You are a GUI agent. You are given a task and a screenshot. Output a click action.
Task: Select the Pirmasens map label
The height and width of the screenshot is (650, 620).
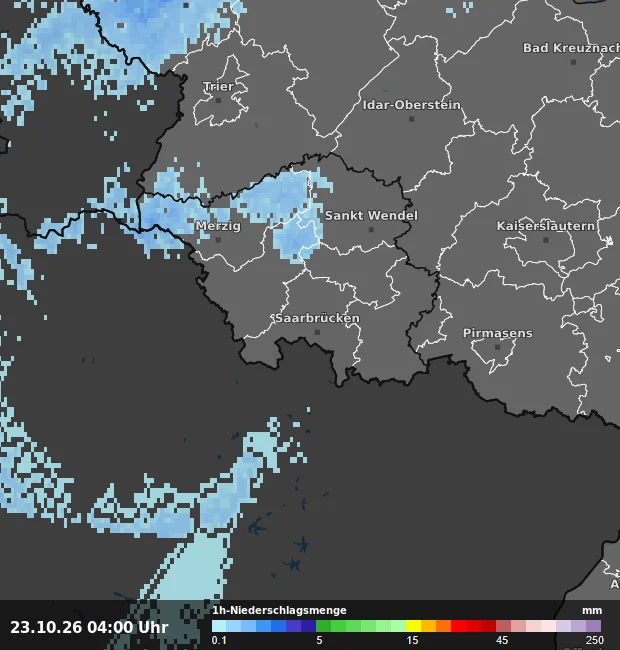point(498,333)
